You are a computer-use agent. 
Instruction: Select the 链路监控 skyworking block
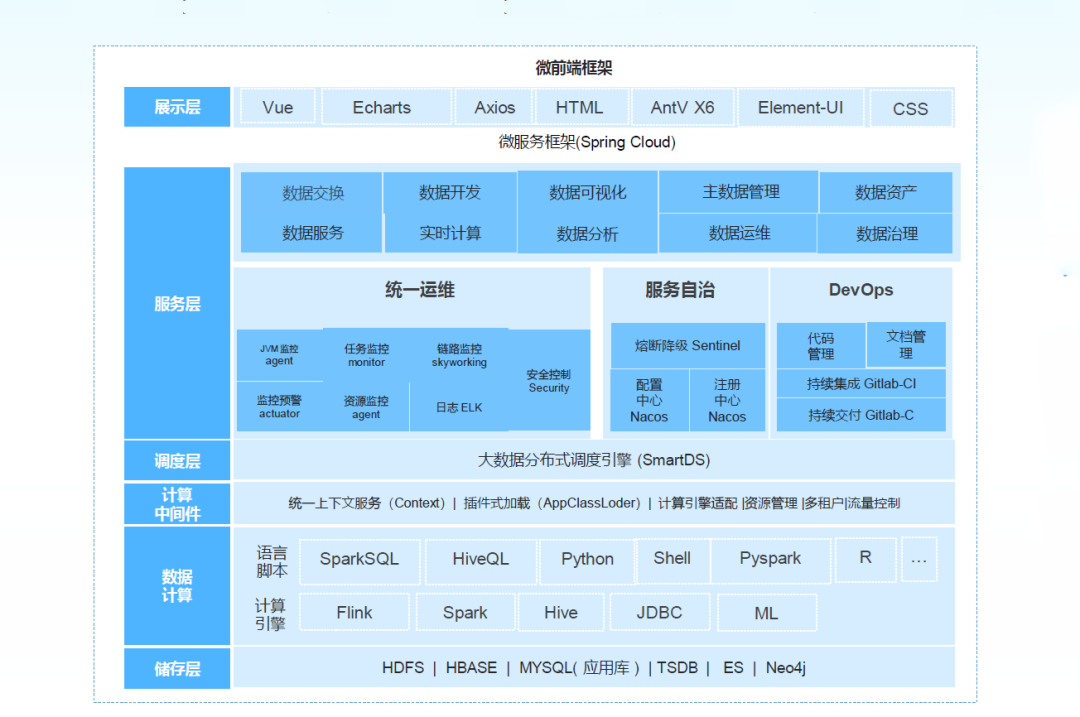459,355
